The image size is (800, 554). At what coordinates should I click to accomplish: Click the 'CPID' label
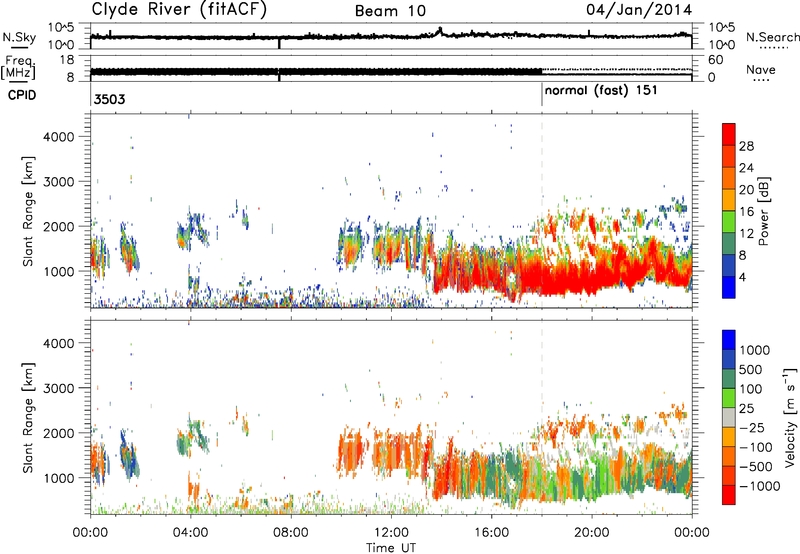[x=22, y=95]
